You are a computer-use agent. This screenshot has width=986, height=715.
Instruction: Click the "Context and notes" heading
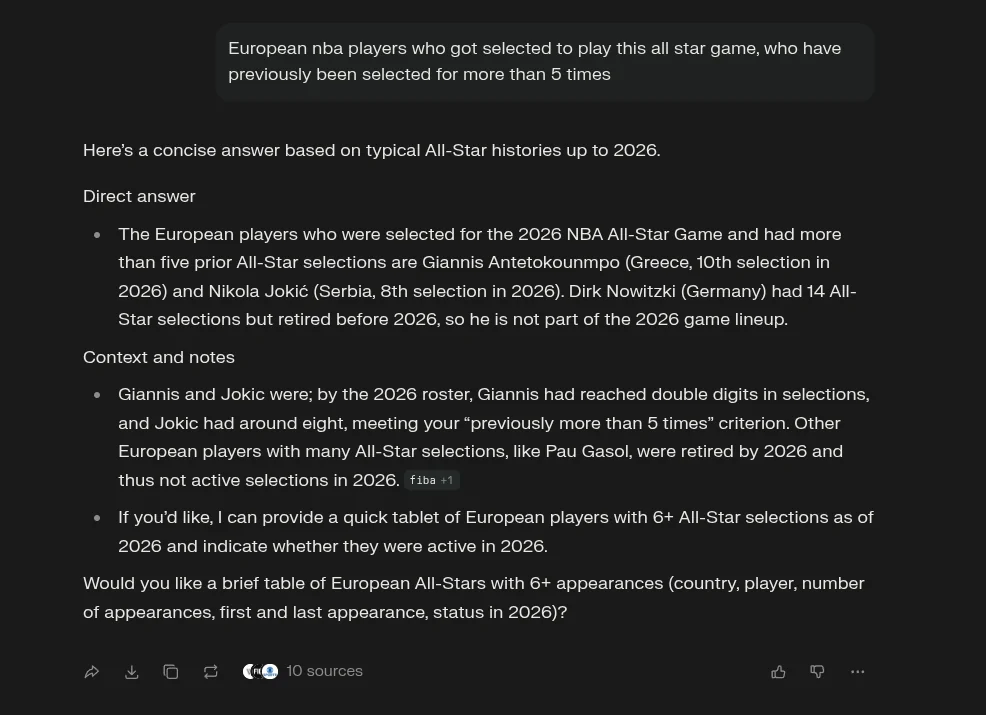(159, 357)
